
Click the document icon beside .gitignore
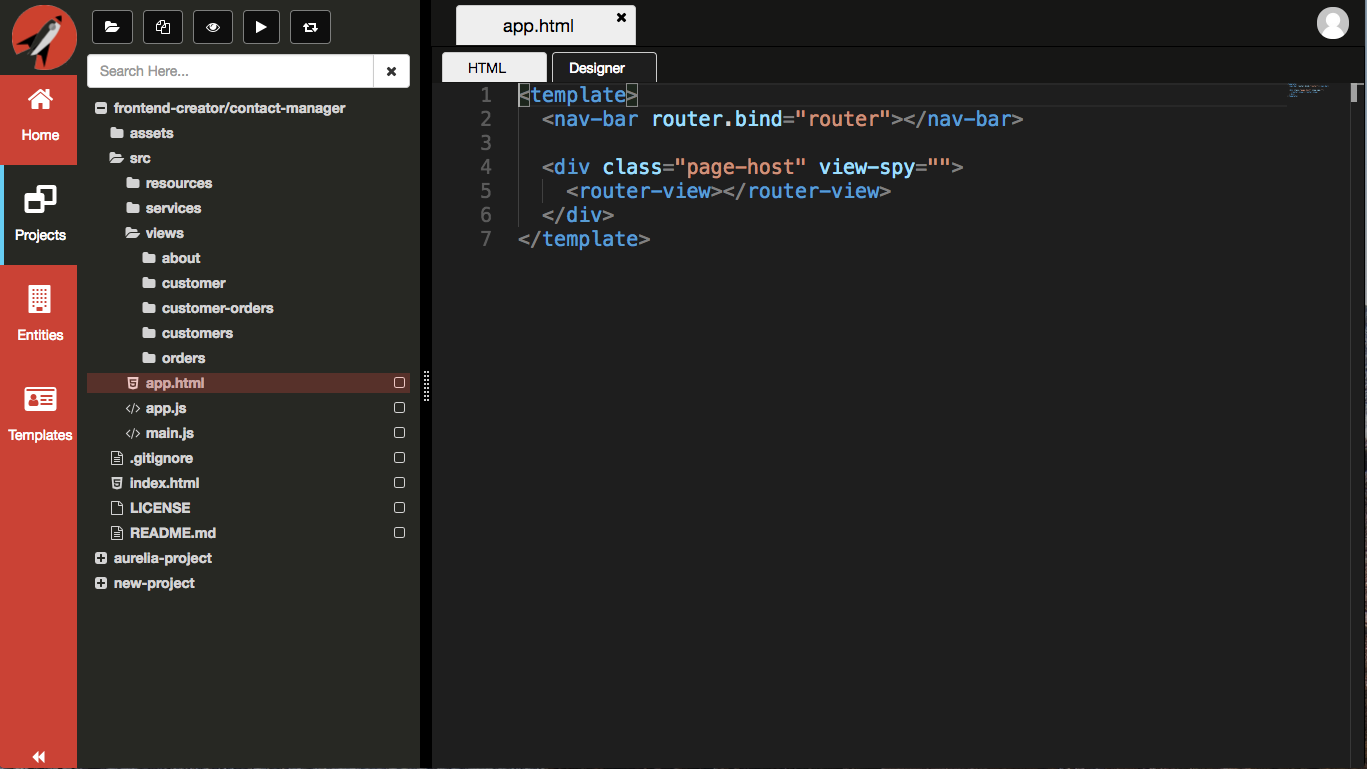pos(117,458)
